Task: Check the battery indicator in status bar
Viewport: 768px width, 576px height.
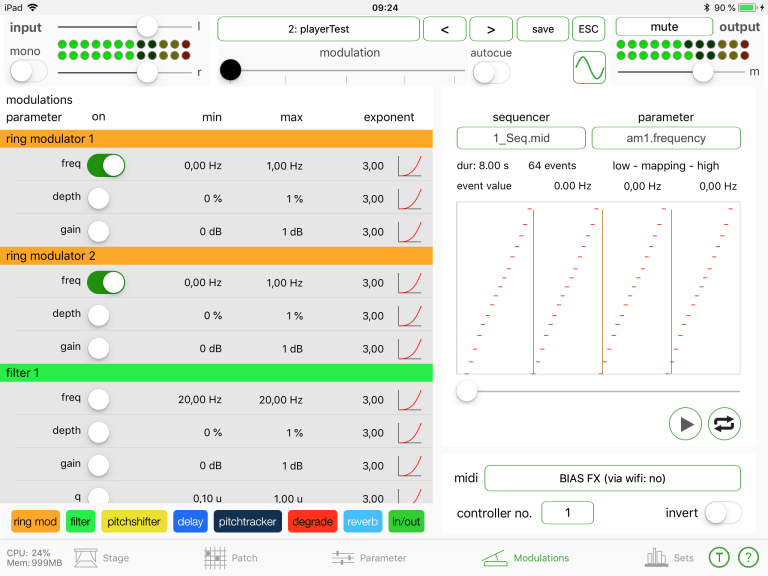Action: tap(748, 7)
